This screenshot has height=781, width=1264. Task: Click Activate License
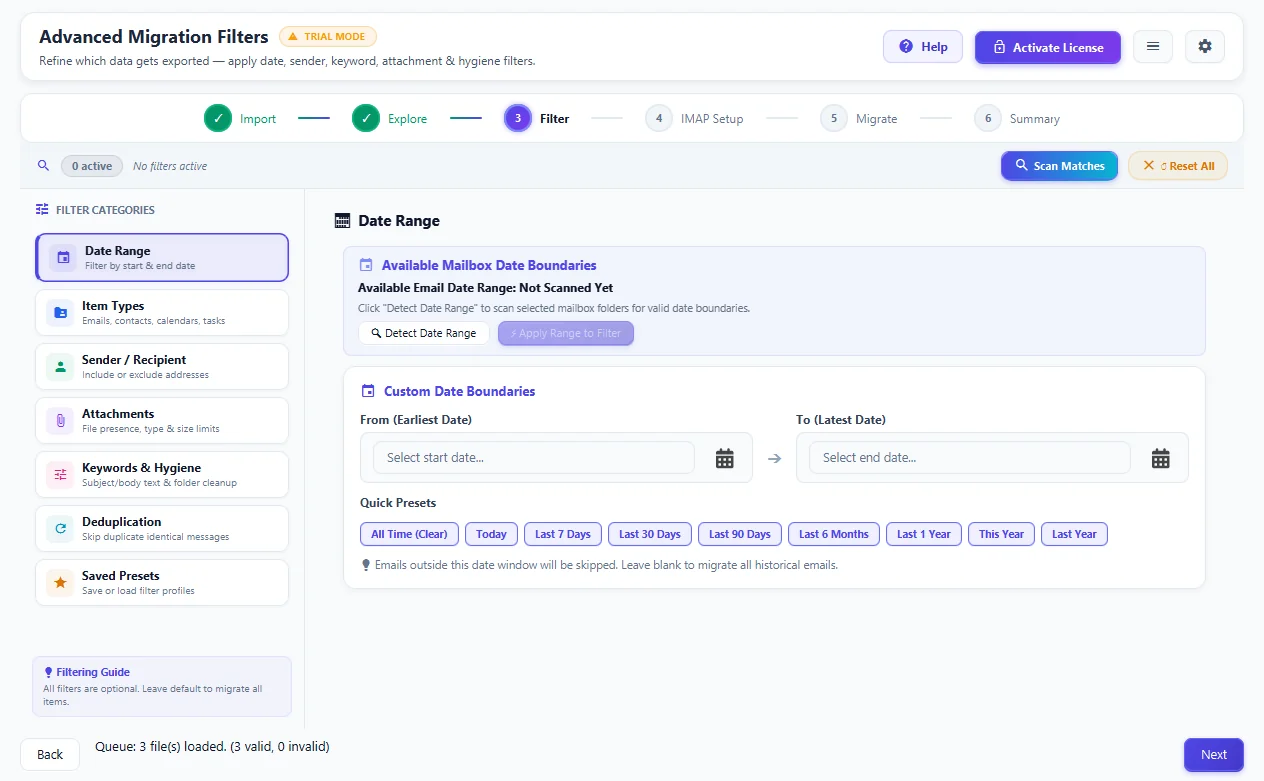[x=1048, y=47]
